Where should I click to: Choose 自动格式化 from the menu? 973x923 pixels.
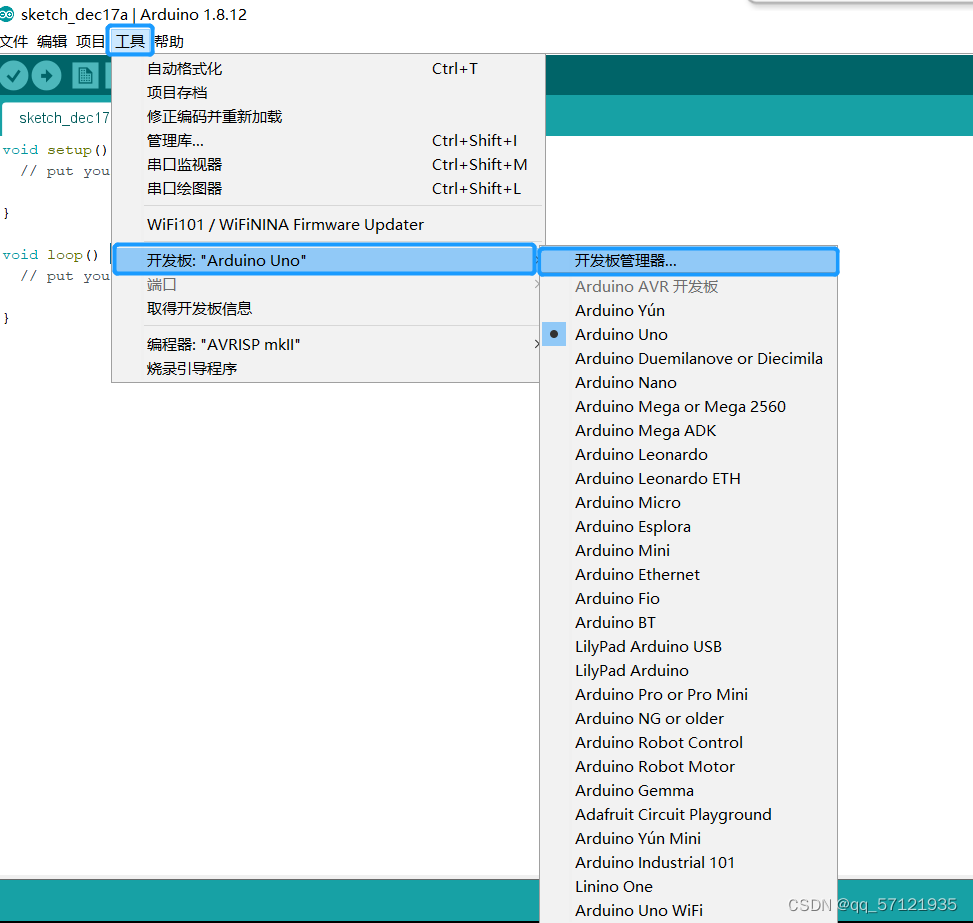328,69
